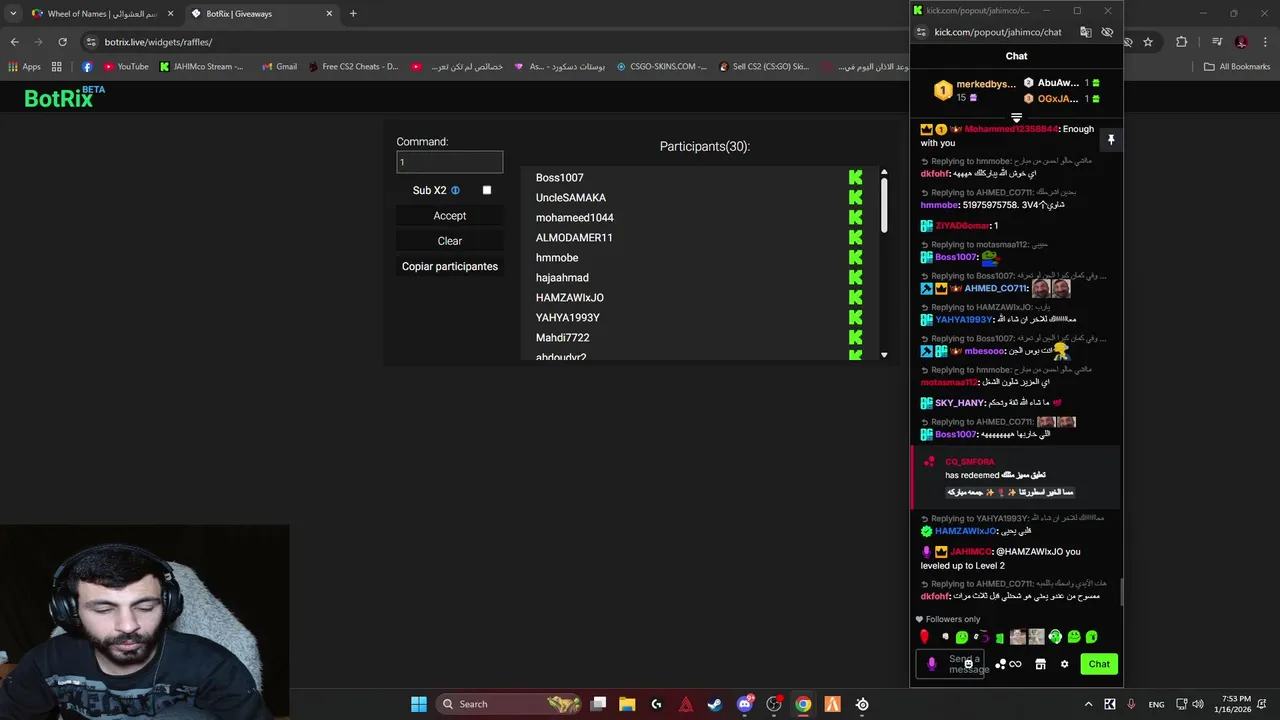Screen dimensions: 1280x720
Task: Open the ENG language switcher
Action: 1156,704
